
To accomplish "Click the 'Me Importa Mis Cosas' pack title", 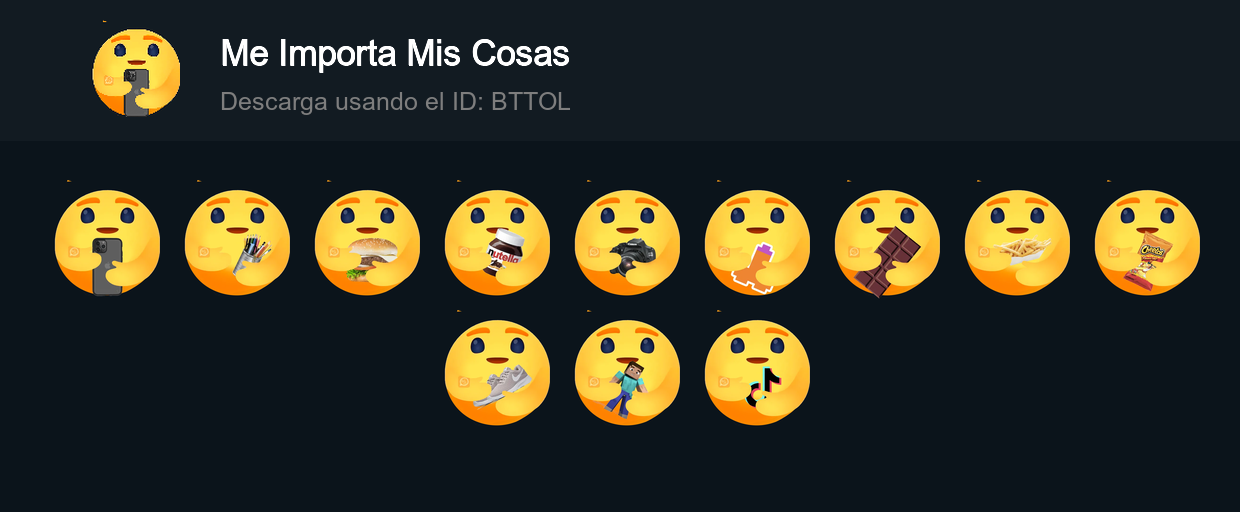I will (395, 53).
